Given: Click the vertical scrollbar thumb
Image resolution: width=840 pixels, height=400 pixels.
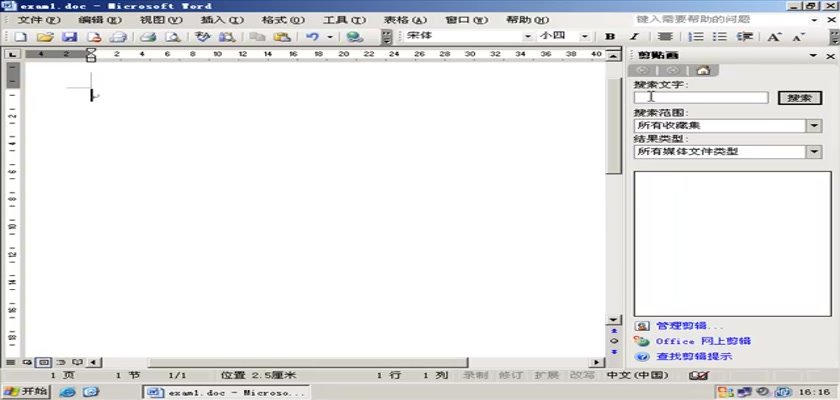Looking at the screenshot, I should coord(614,126).
